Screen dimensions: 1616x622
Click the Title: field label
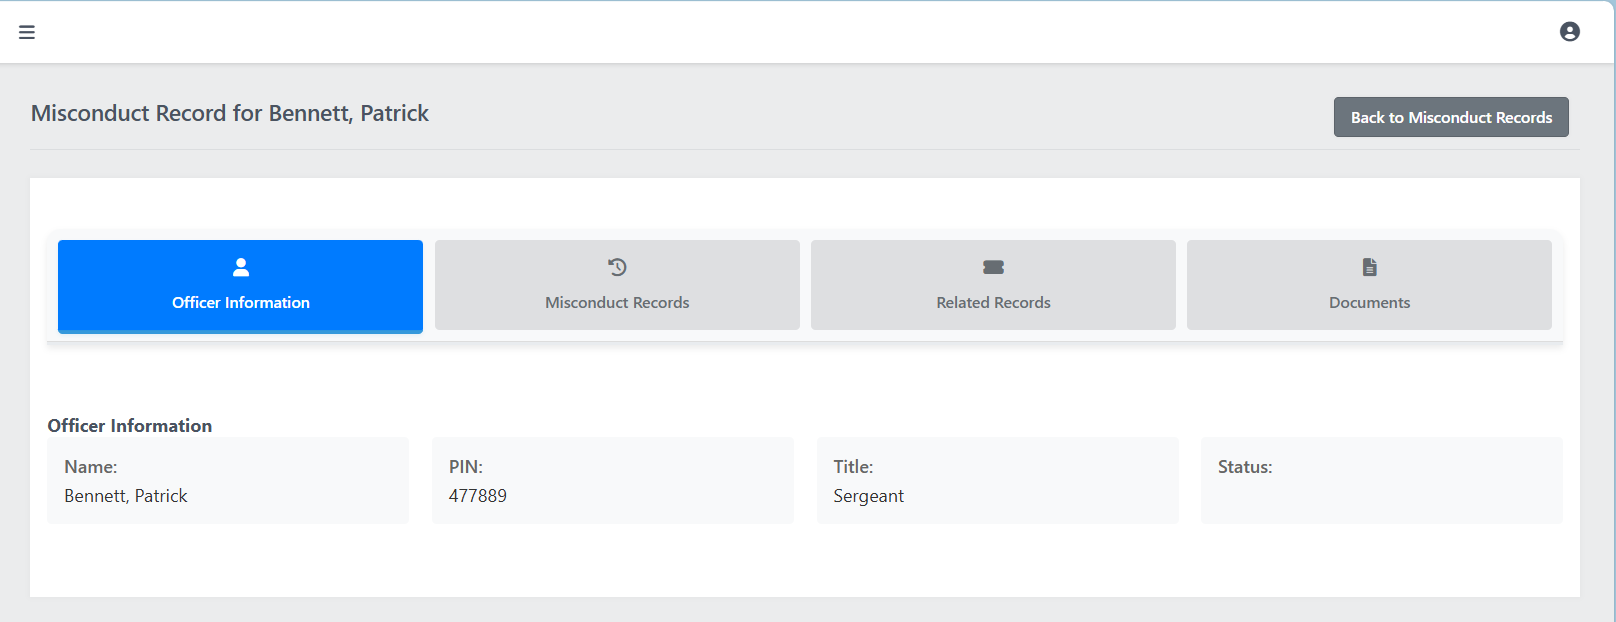(853, 467)
